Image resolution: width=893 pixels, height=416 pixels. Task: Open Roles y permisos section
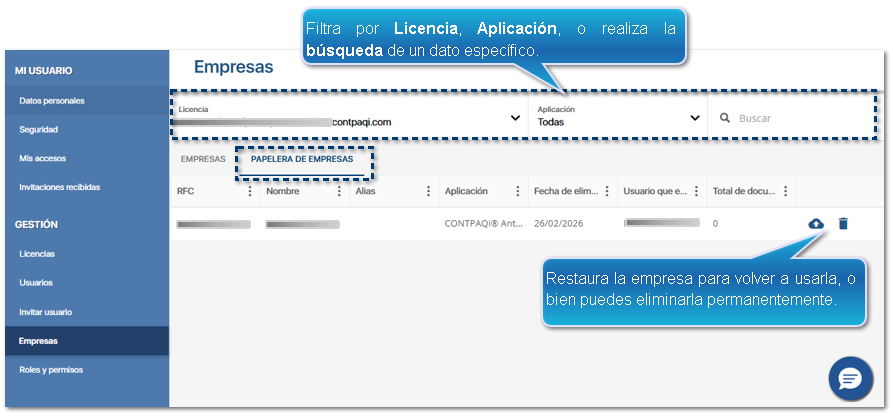(x=51, y=370)
